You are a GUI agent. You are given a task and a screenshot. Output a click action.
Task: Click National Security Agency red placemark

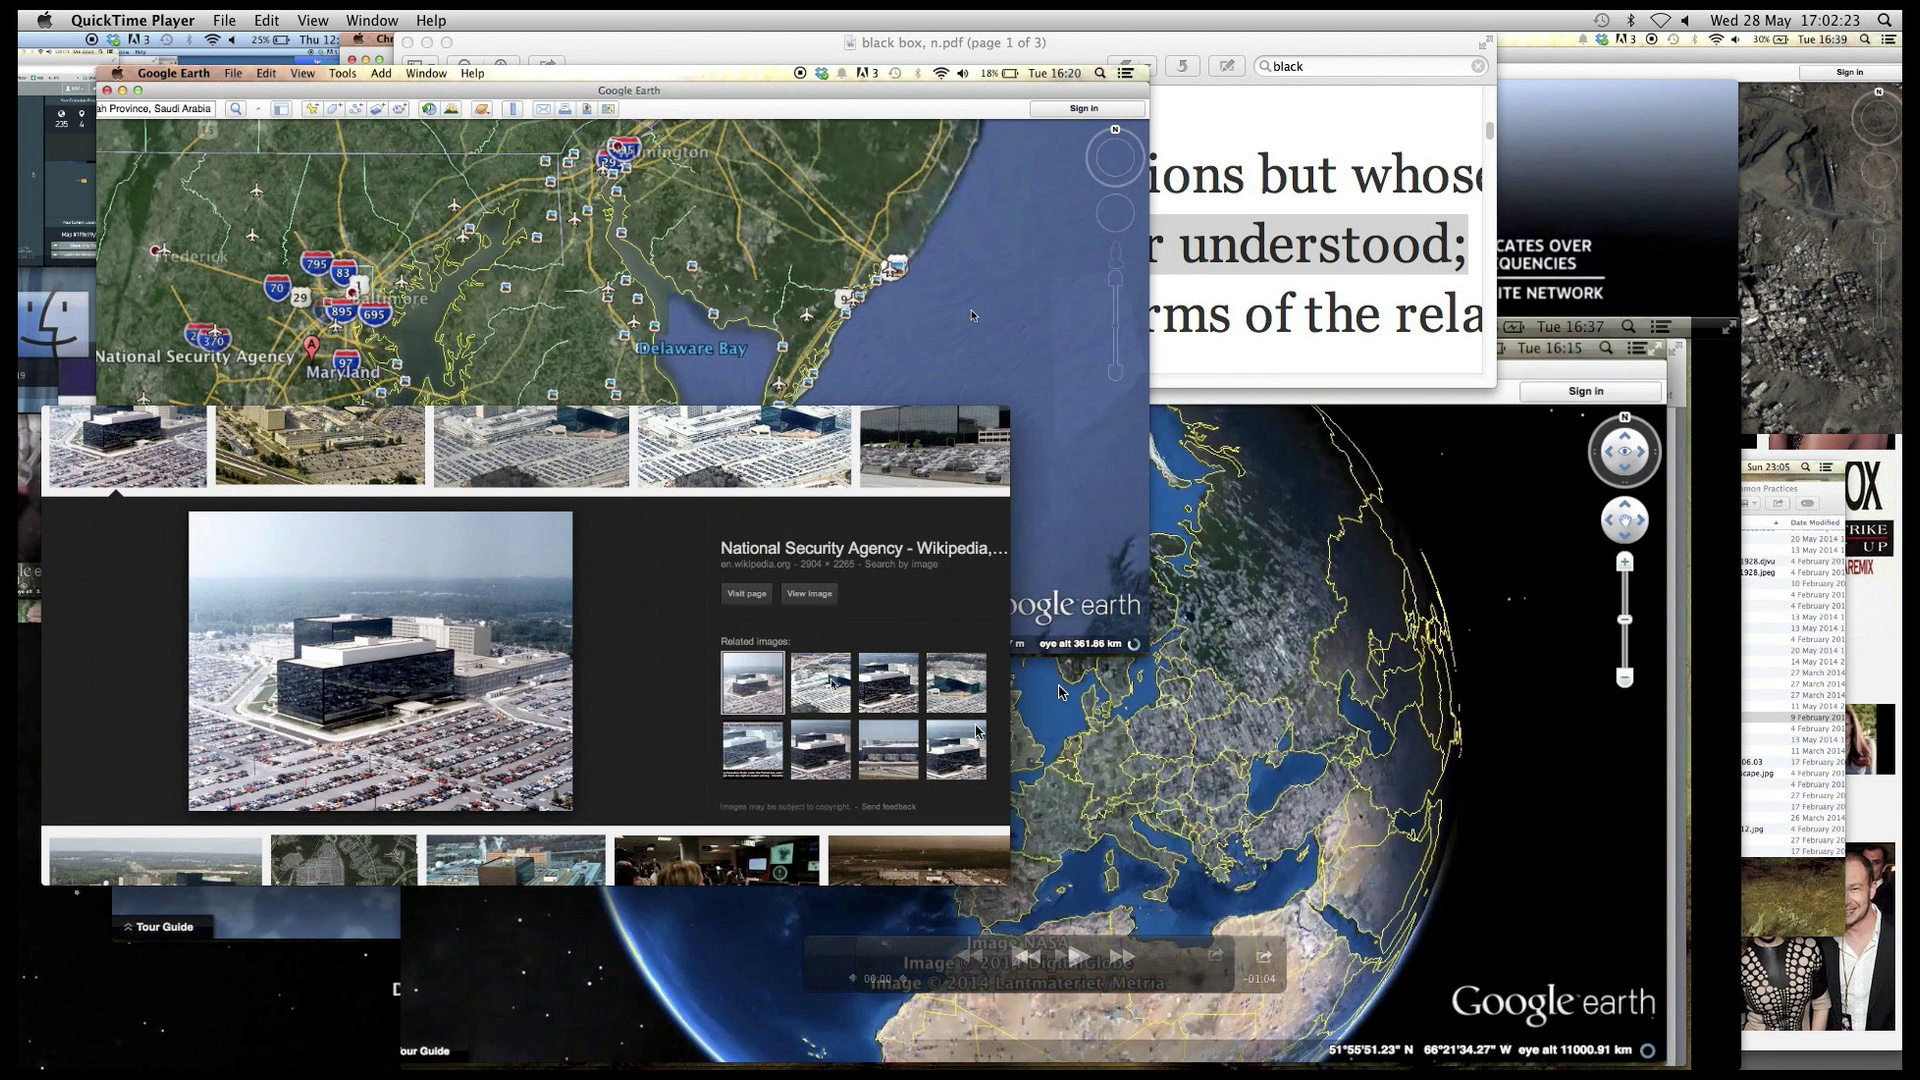click(x=311, y=347)
